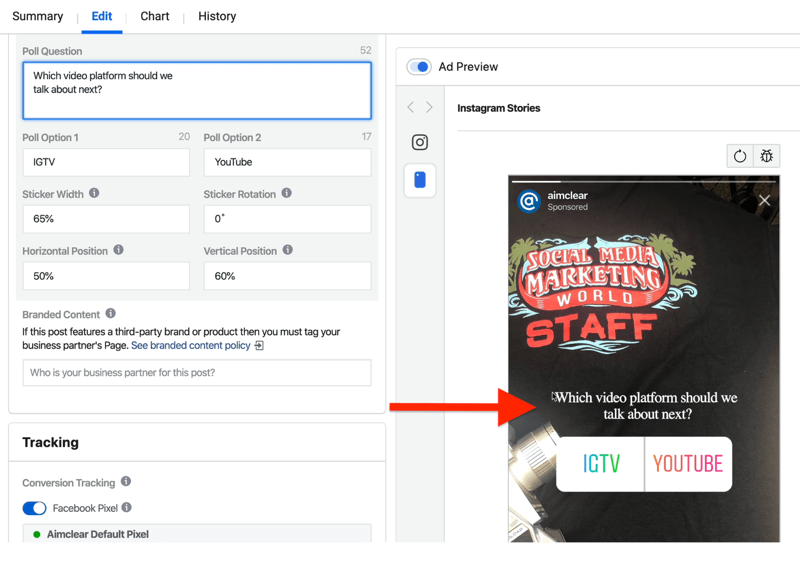
Task: Select the Aimclear Default Pixel row
Action: pos(197,534)
